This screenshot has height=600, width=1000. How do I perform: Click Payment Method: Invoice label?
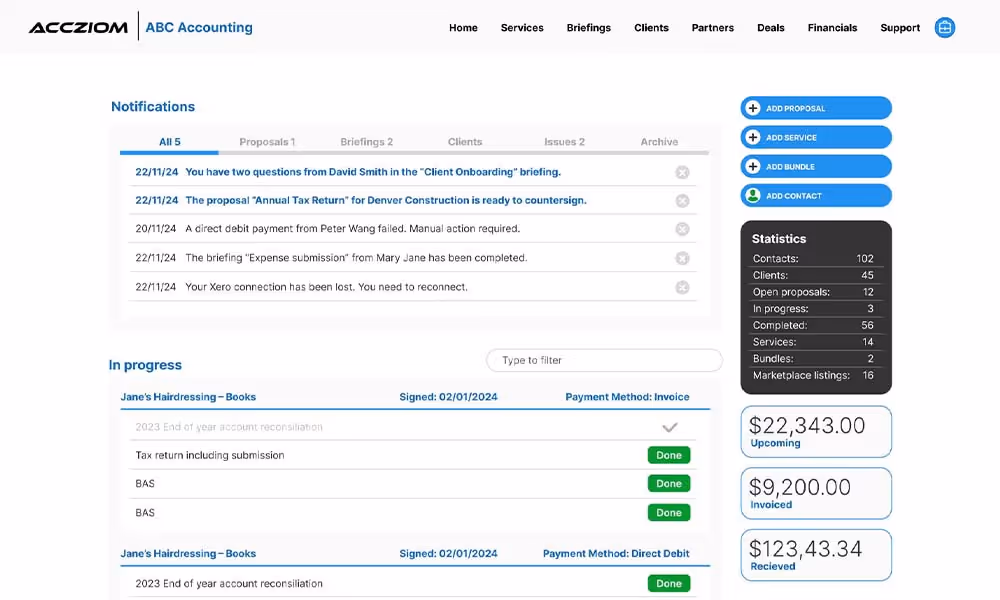click(x=628, y=397)
